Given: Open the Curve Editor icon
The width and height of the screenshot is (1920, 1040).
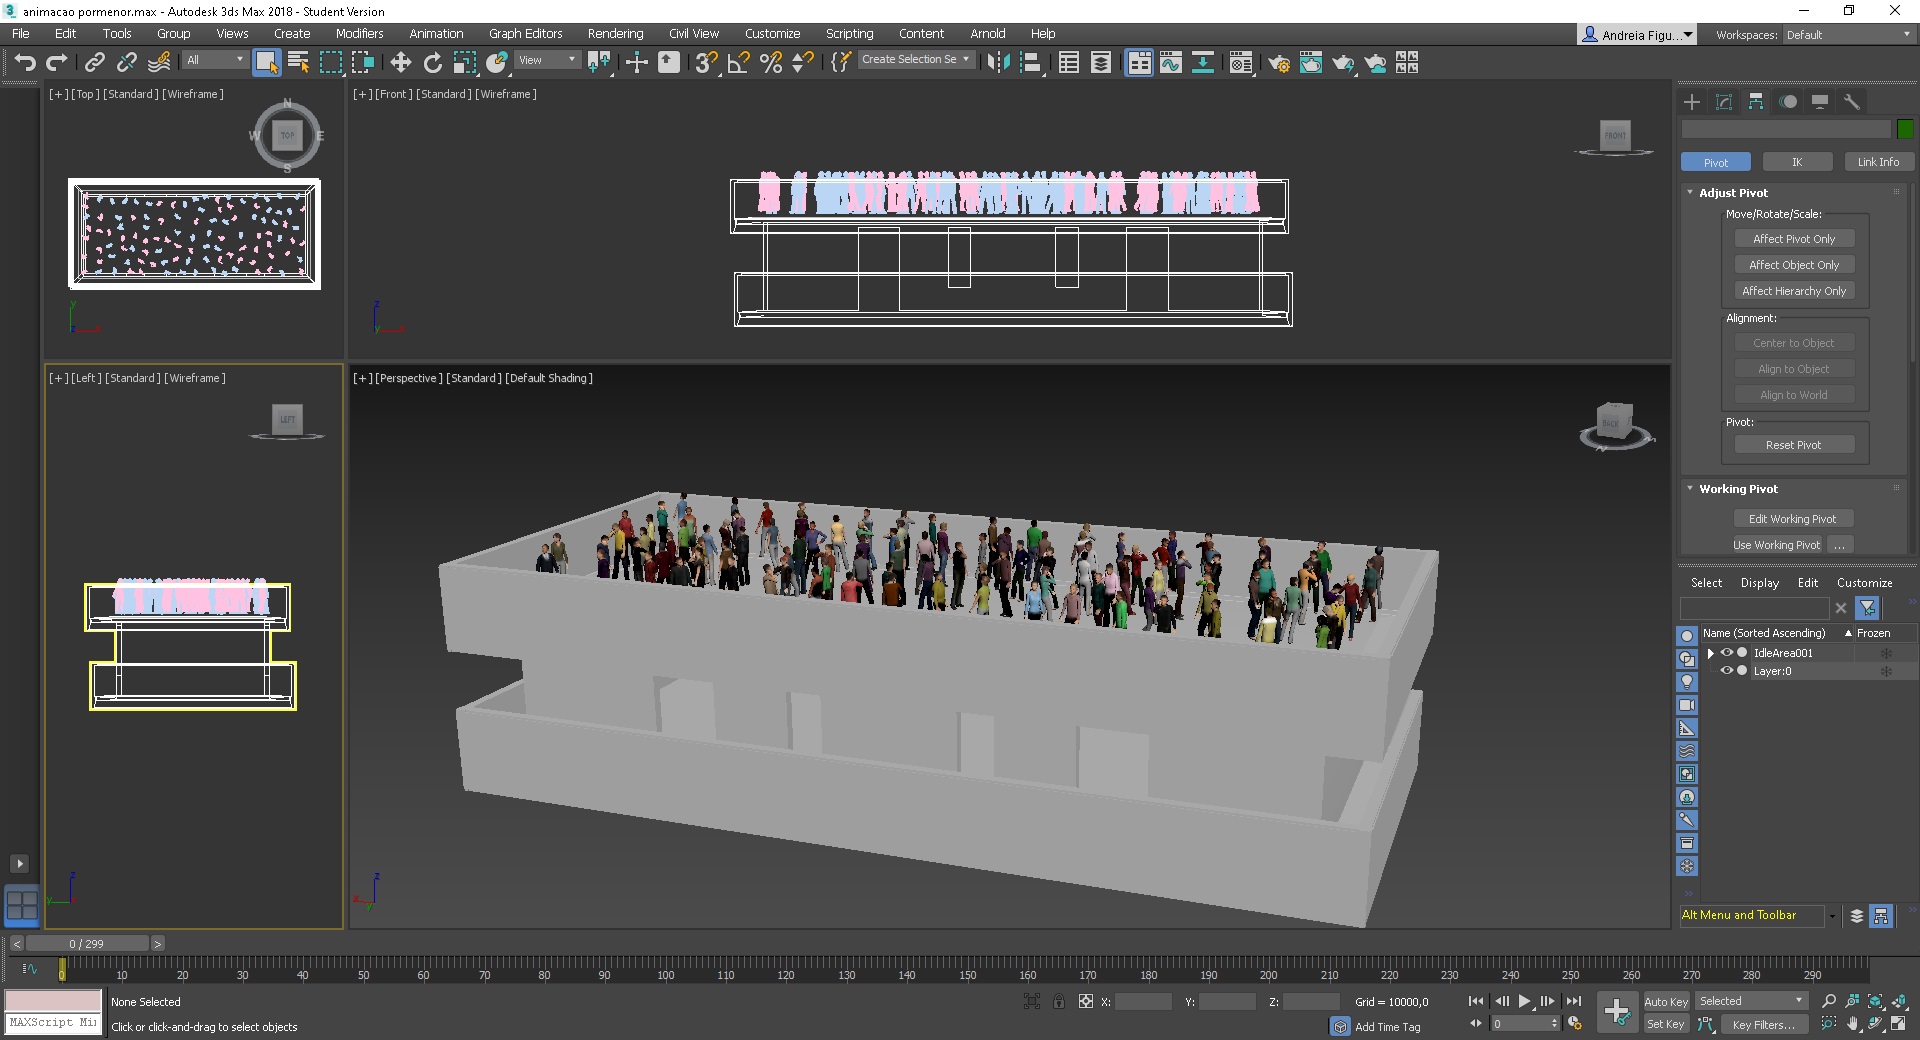Looking at the screenshot, I should (1170, 63).
